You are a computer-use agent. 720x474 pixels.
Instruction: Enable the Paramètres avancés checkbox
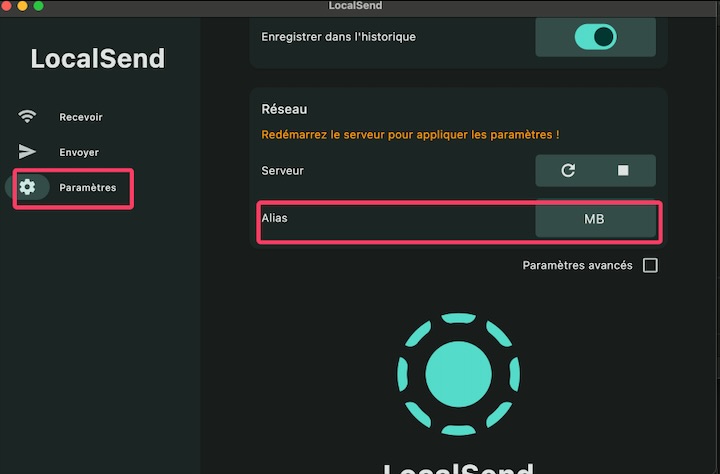click(x=650, y=266)
